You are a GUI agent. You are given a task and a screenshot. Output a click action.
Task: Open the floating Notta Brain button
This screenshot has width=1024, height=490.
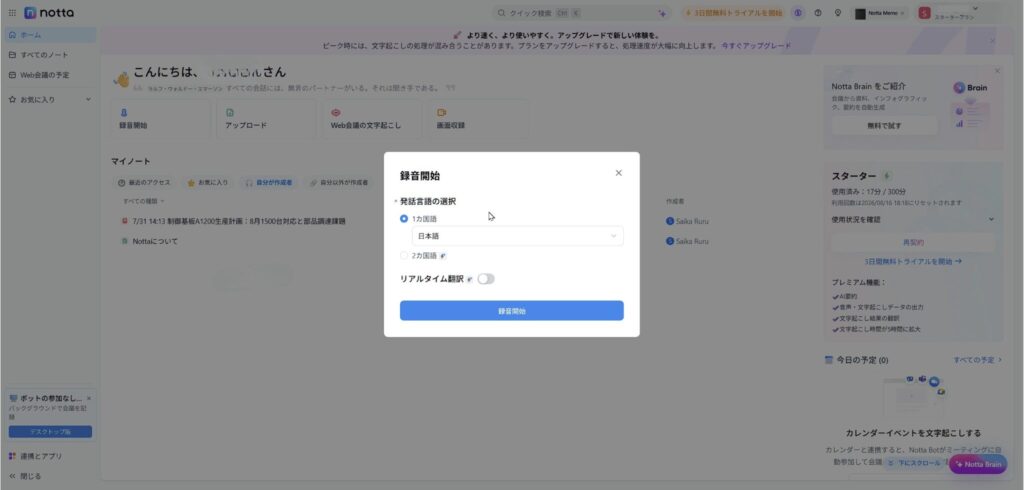[x=978, y=465]
